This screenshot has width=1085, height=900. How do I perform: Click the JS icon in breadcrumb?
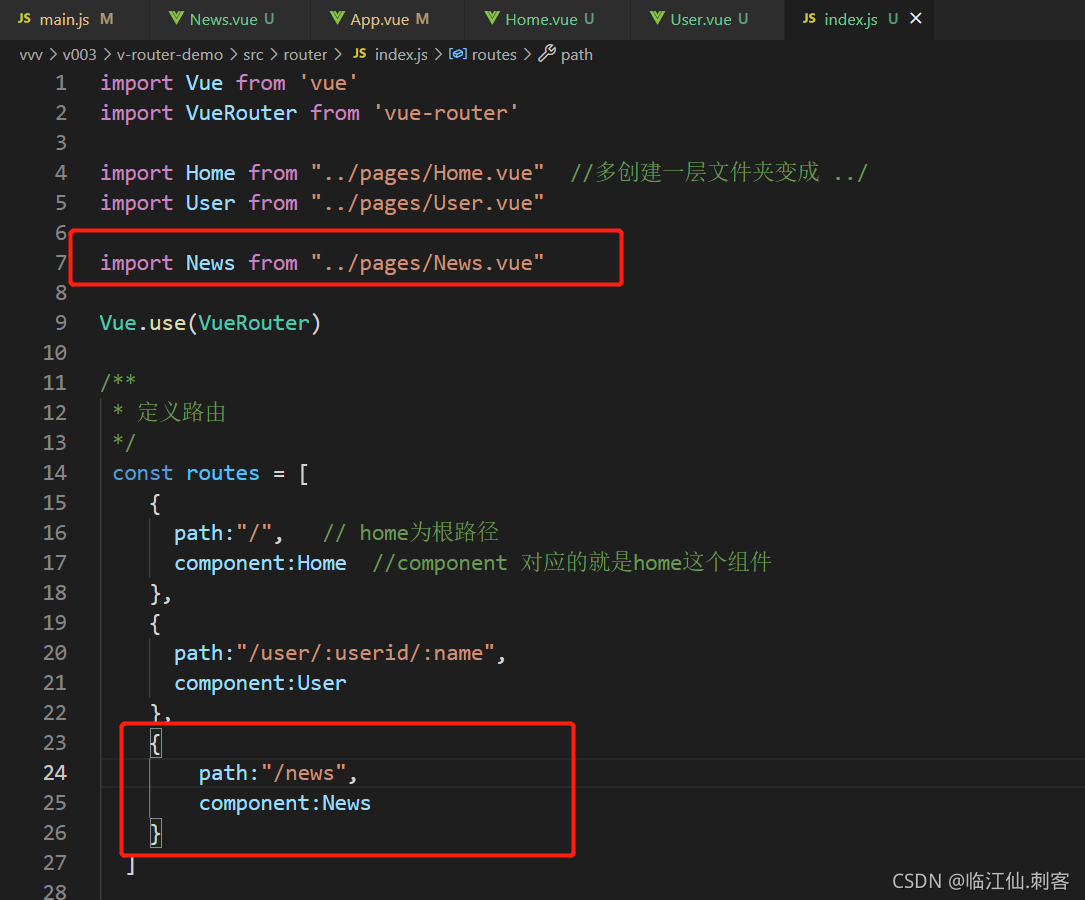point(360,53)
